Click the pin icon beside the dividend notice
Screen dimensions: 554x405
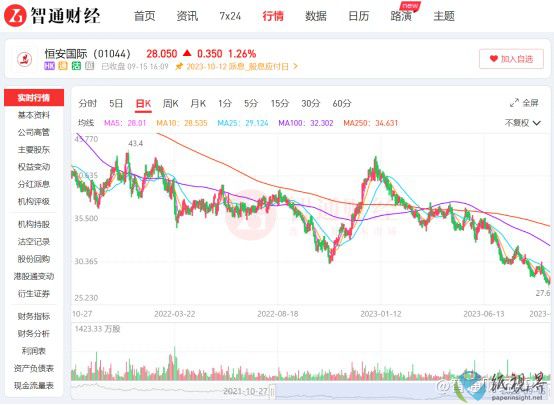pos(179,66)
